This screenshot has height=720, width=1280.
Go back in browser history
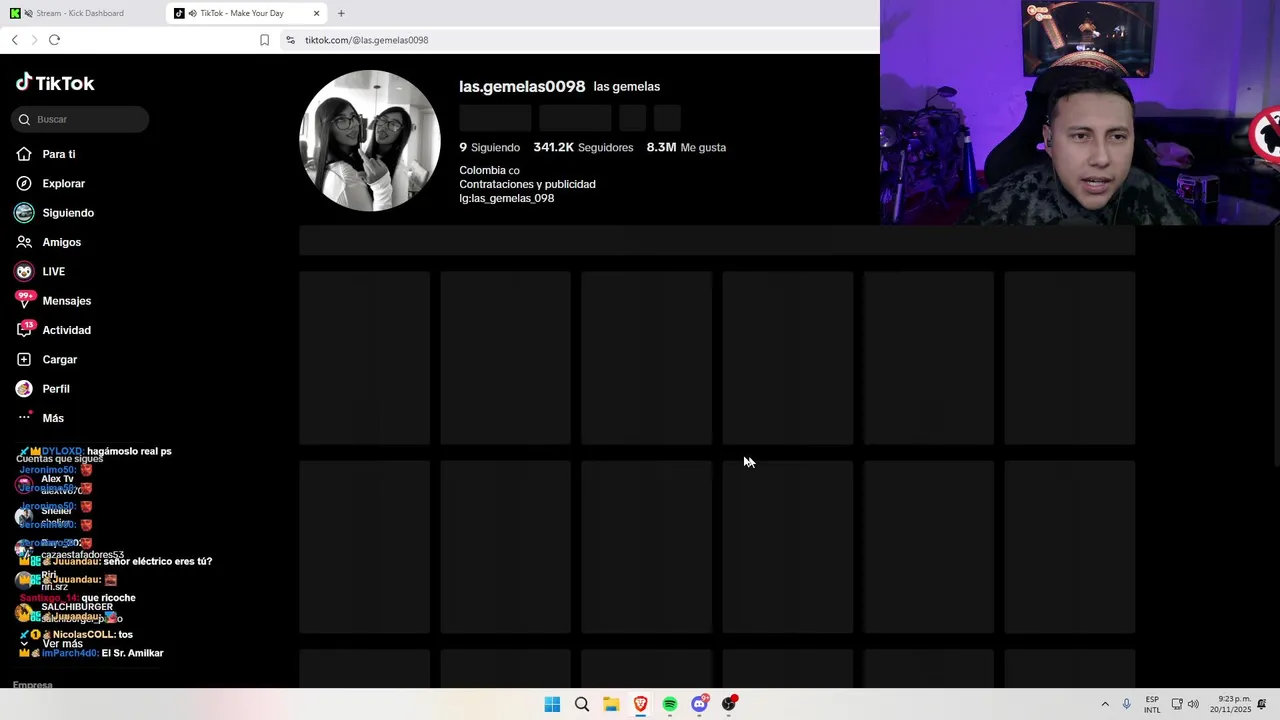coord(14,40)
